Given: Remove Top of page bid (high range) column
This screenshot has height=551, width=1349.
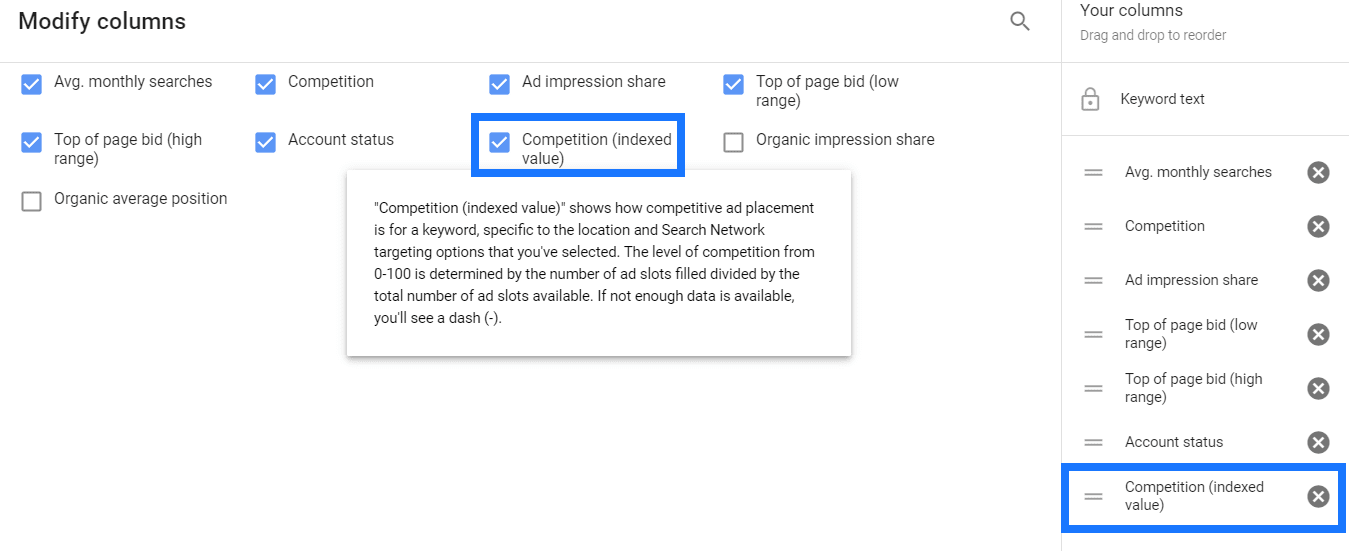Looking at the screenshot, I should click(1318, 388).
